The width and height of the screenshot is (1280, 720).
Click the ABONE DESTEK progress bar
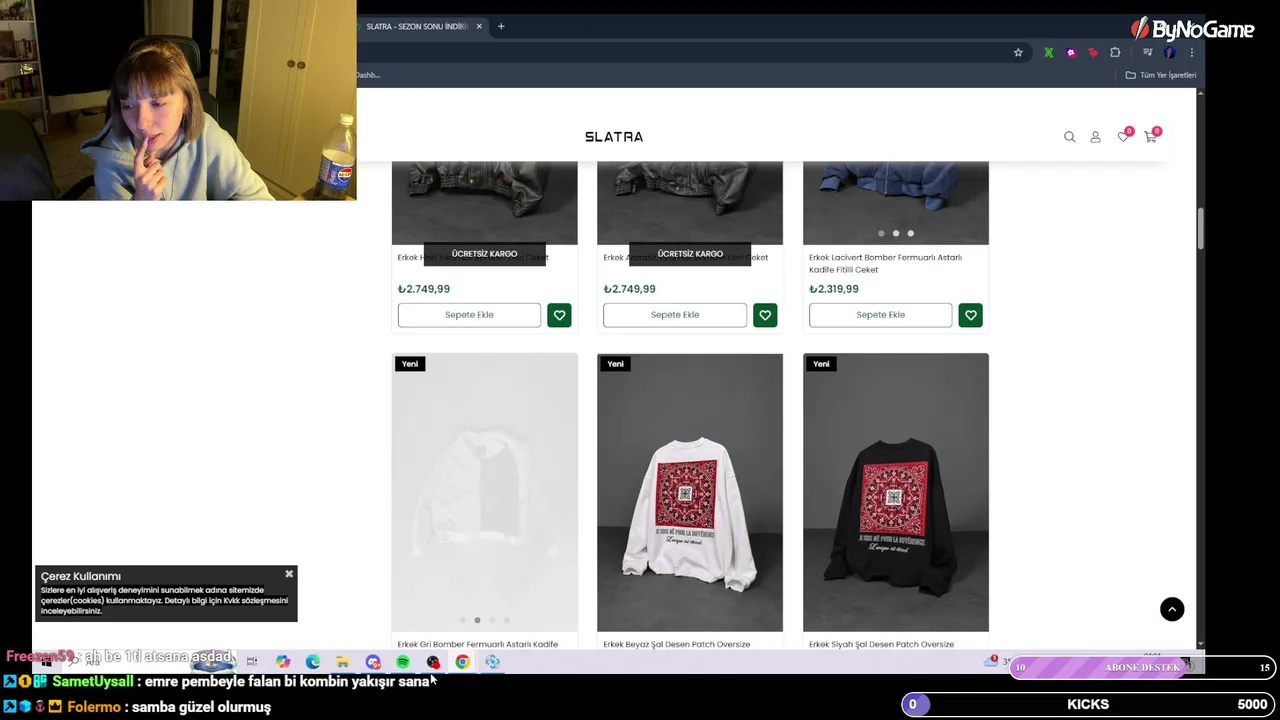[1143, 667]
